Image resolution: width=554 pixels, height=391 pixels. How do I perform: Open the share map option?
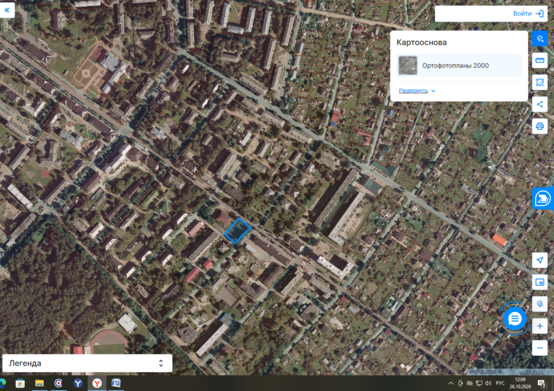[540, 104]
